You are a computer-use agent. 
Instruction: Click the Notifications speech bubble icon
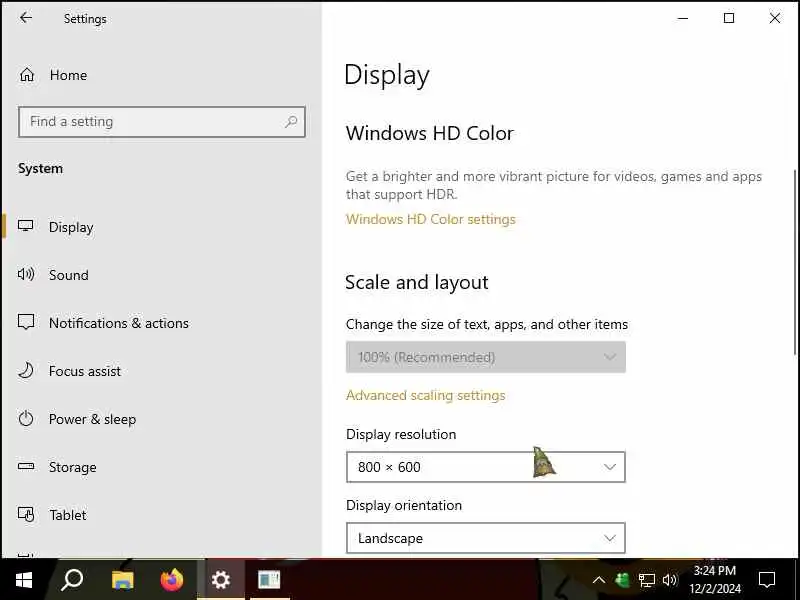[26, 322]
